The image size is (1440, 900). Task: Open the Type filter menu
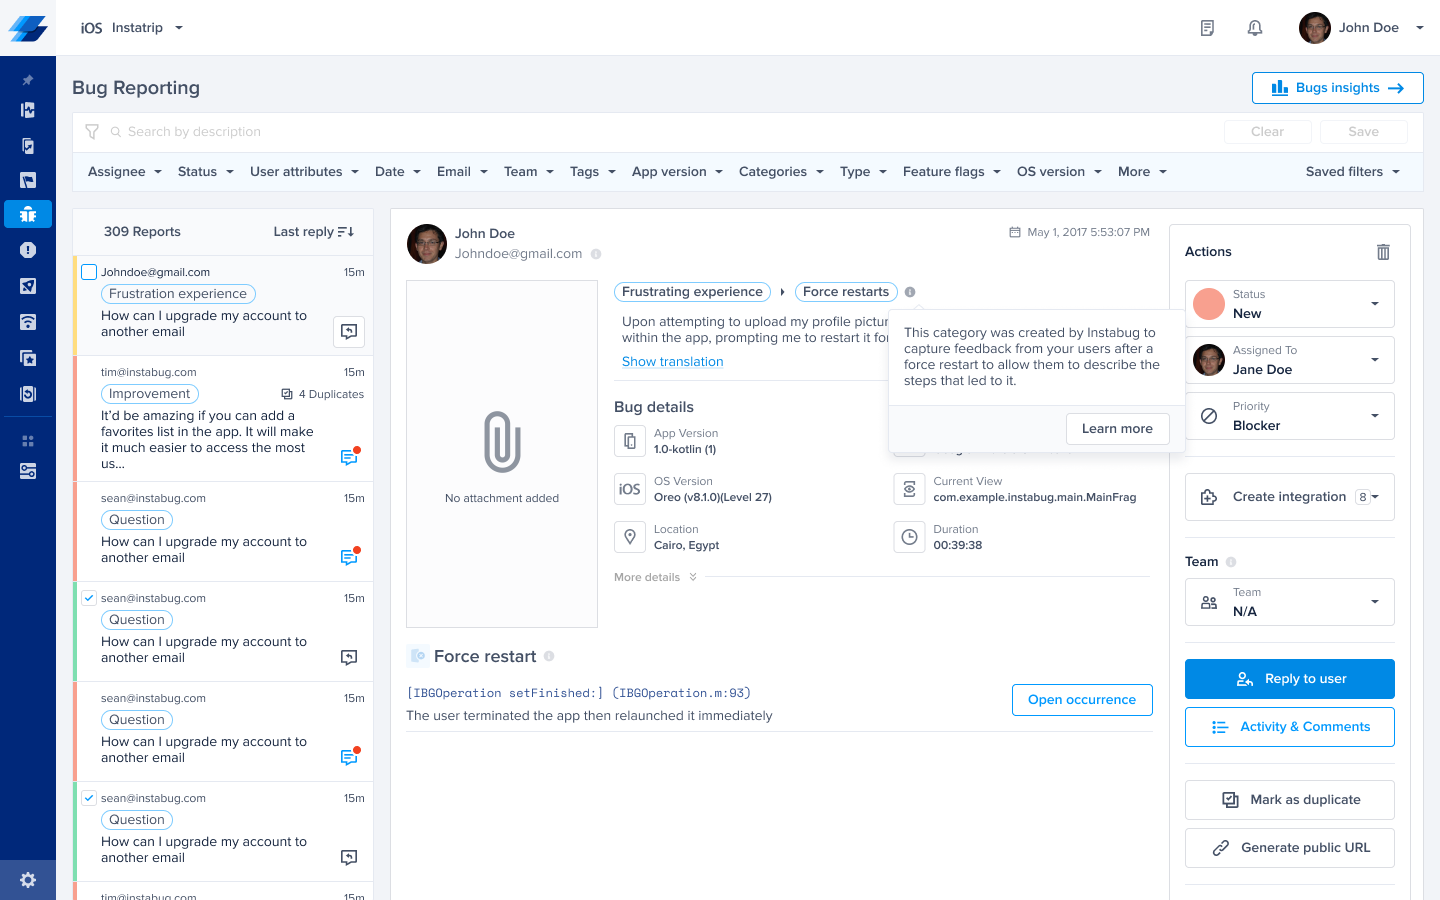864,172
